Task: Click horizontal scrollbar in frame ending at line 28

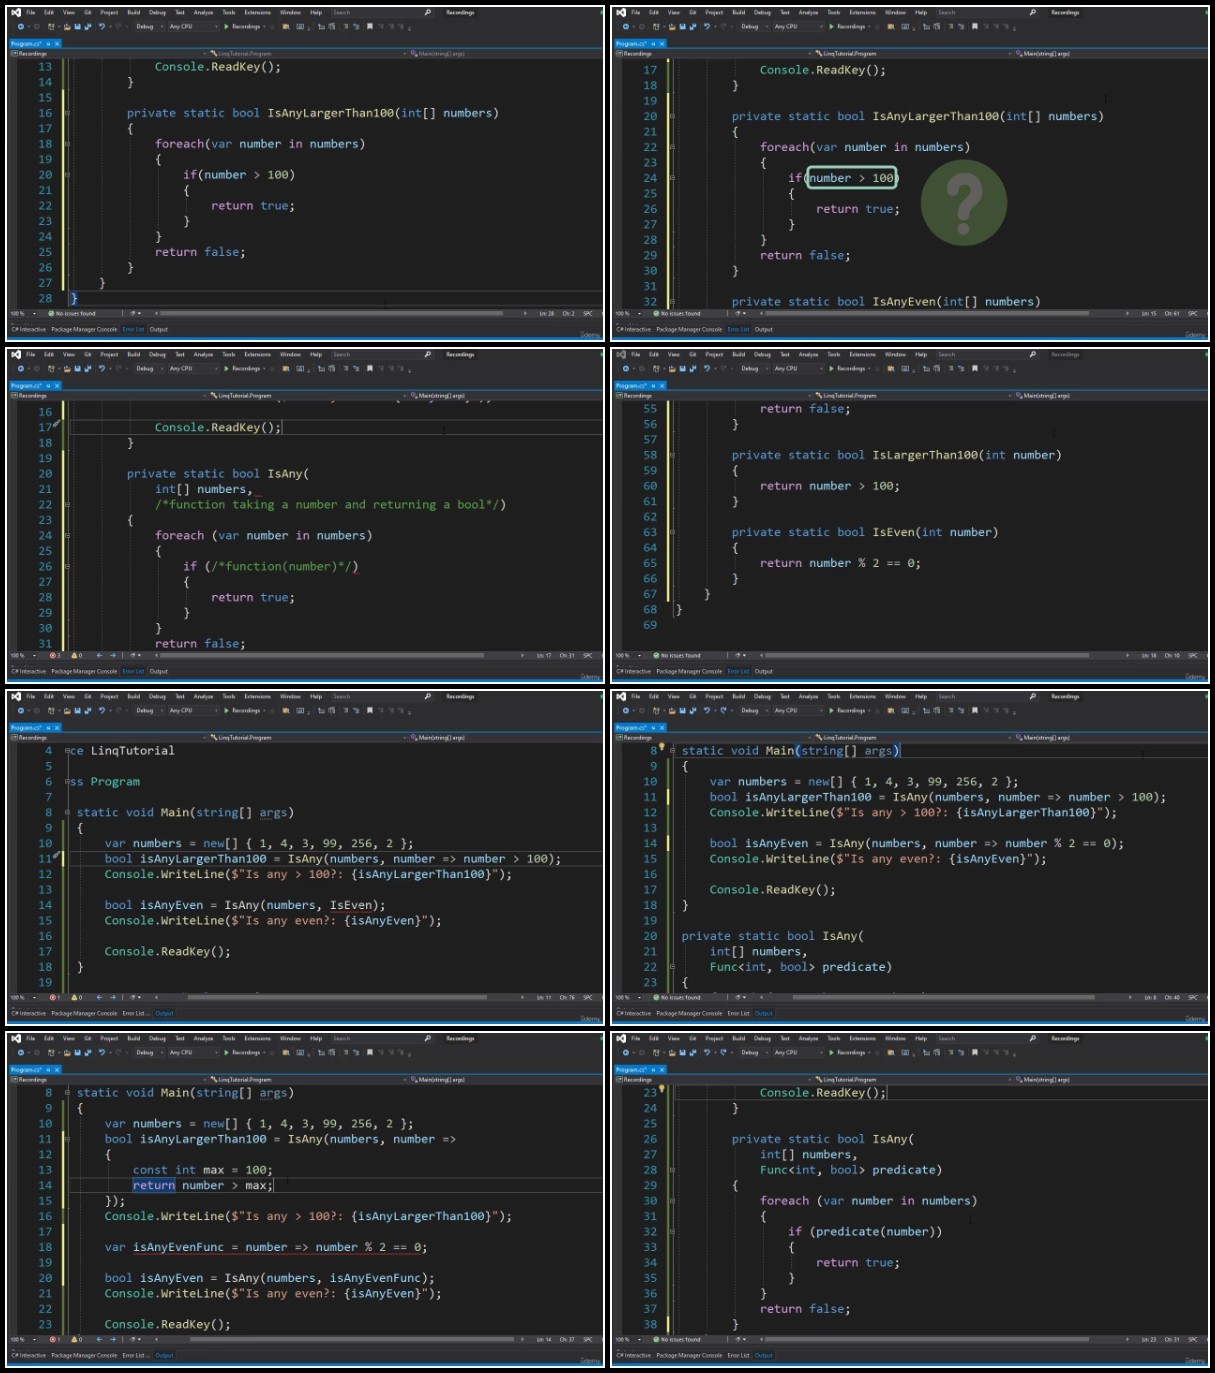Action: [x=330, y=313]
